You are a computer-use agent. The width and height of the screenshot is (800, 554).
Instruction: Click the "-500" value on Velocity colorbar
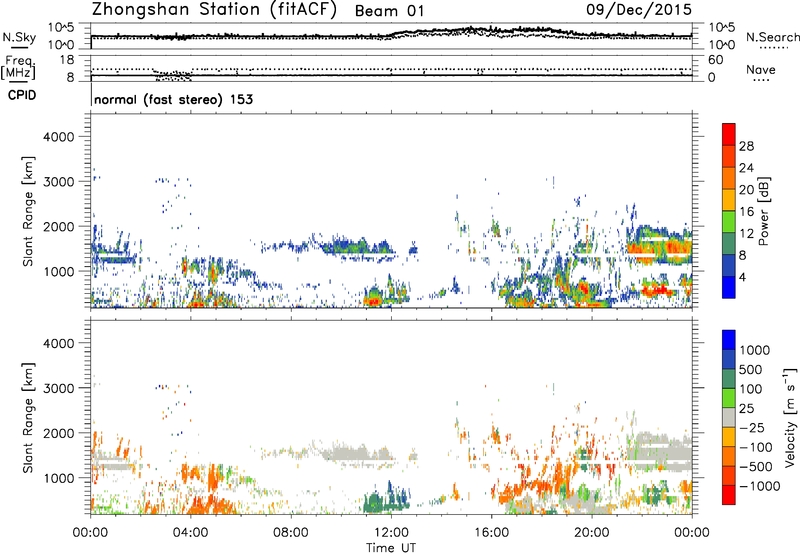[x=756, y=467]
